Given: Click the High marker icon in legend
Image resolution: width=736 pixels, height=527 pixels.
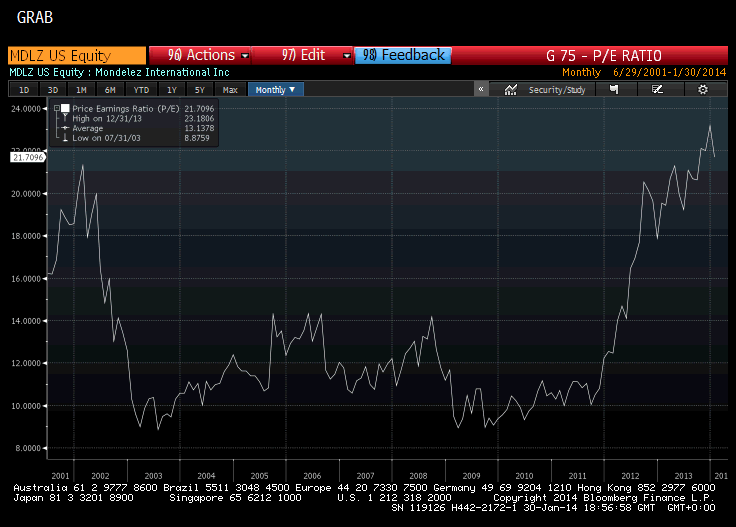Looking at the screenshot, I should (x=66, y=118).
